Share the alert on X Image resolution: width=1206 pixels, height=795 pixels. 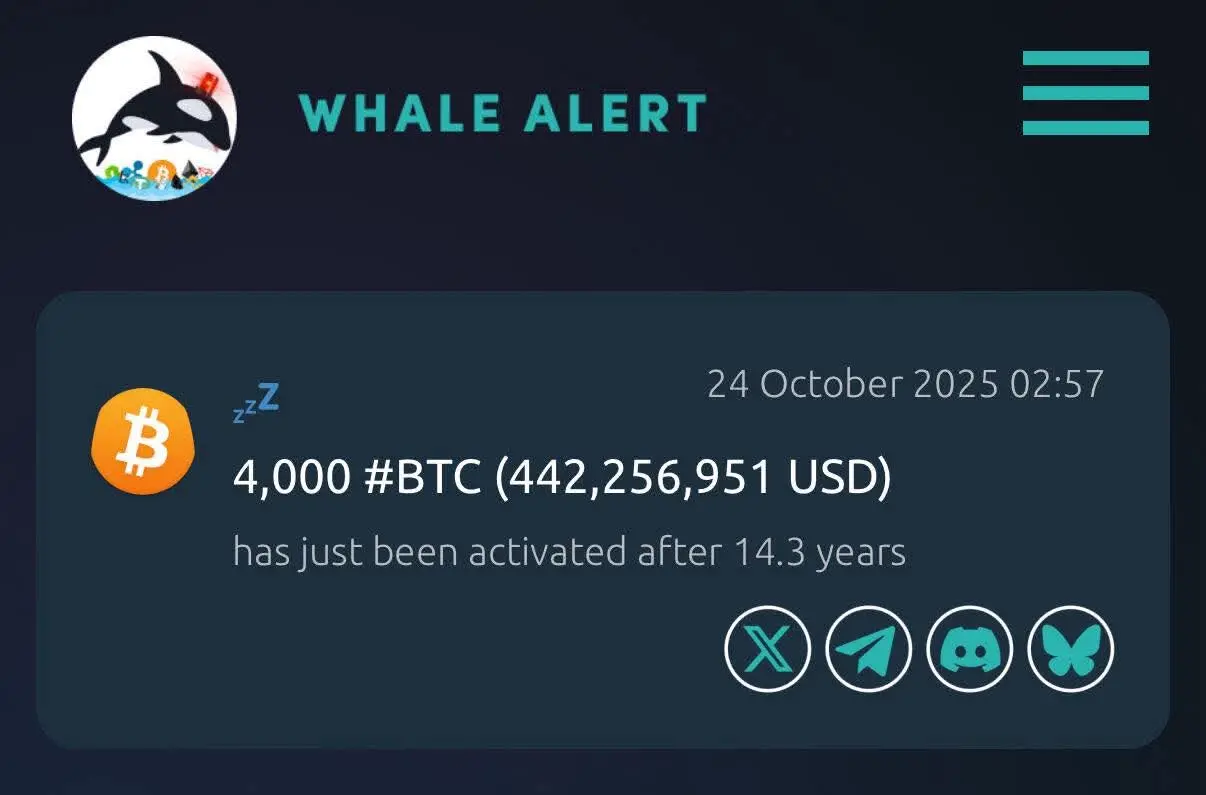tap(767, 649)
